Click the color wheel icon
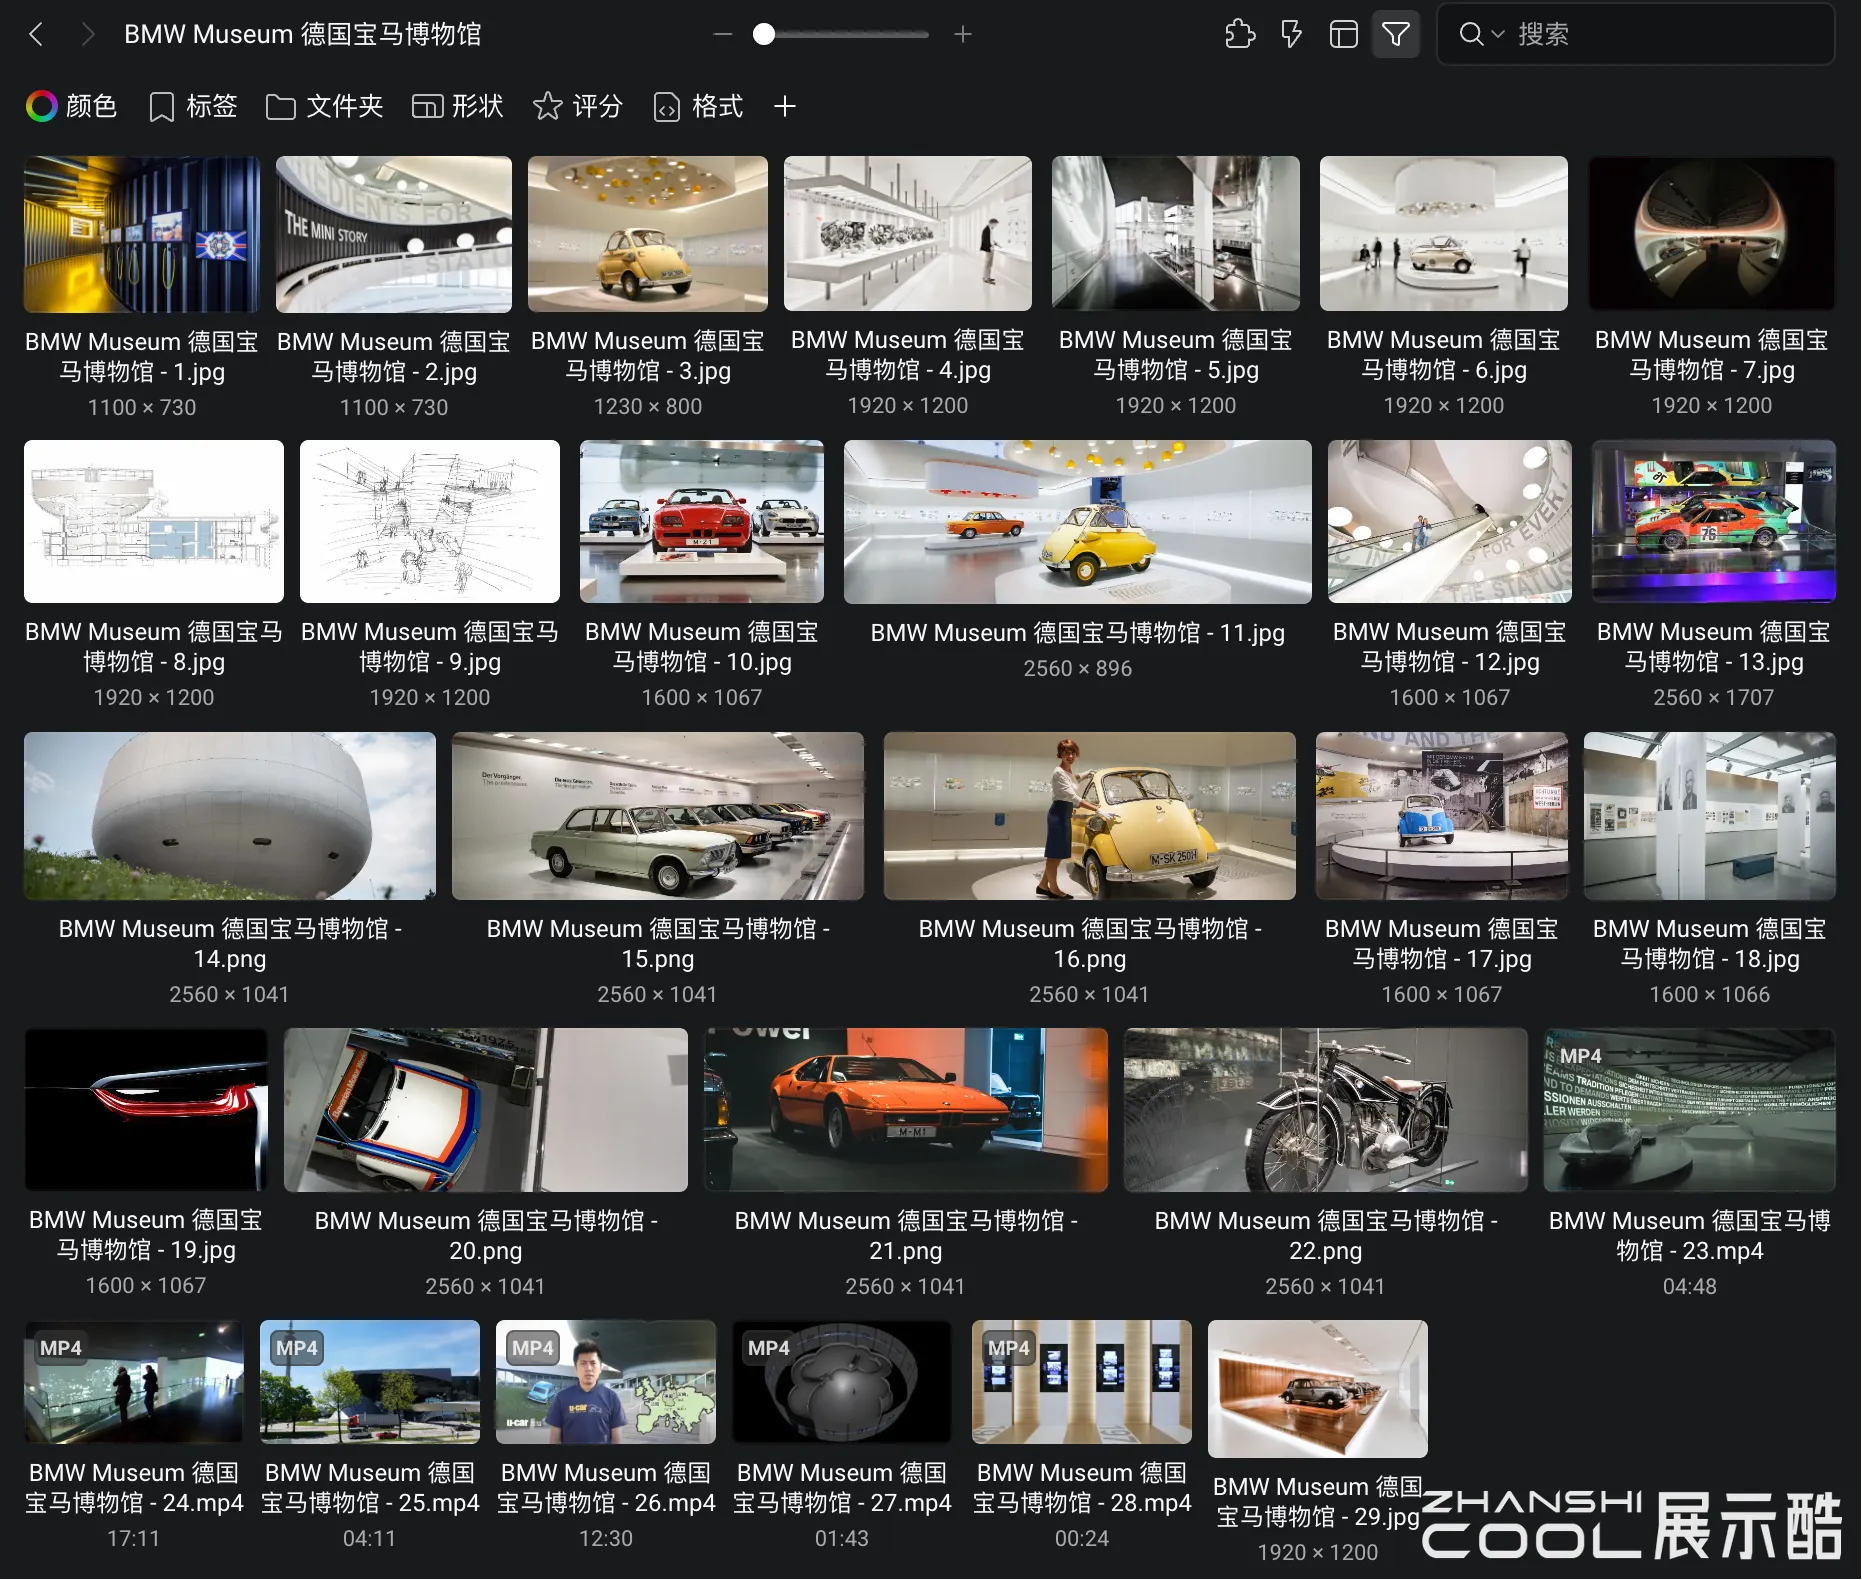The width and height of the screenshot is (1862, 1580). 42,106
